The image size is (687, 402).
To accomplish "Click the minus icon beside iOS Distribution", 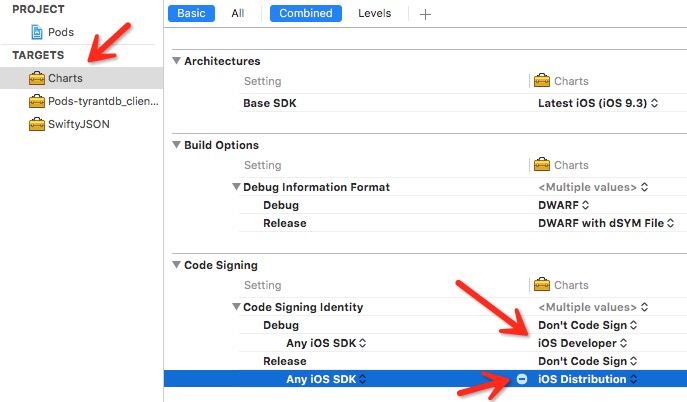I will pyautogui.click(x=521, y=379).
